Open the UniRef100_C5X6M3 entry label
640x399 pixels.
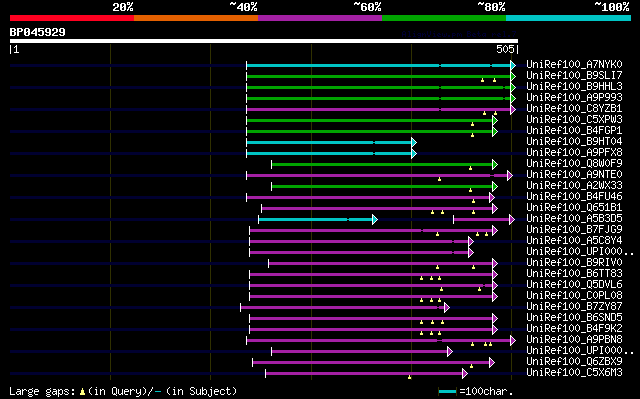point(574,372)
